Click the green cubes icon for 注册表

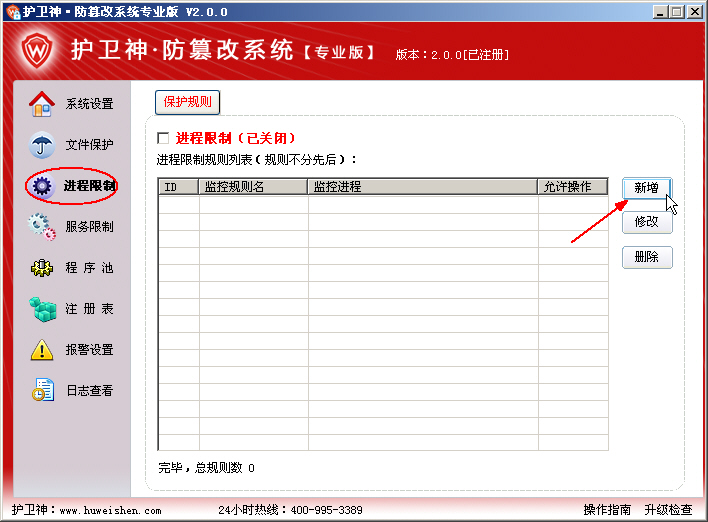click(43, 309)
